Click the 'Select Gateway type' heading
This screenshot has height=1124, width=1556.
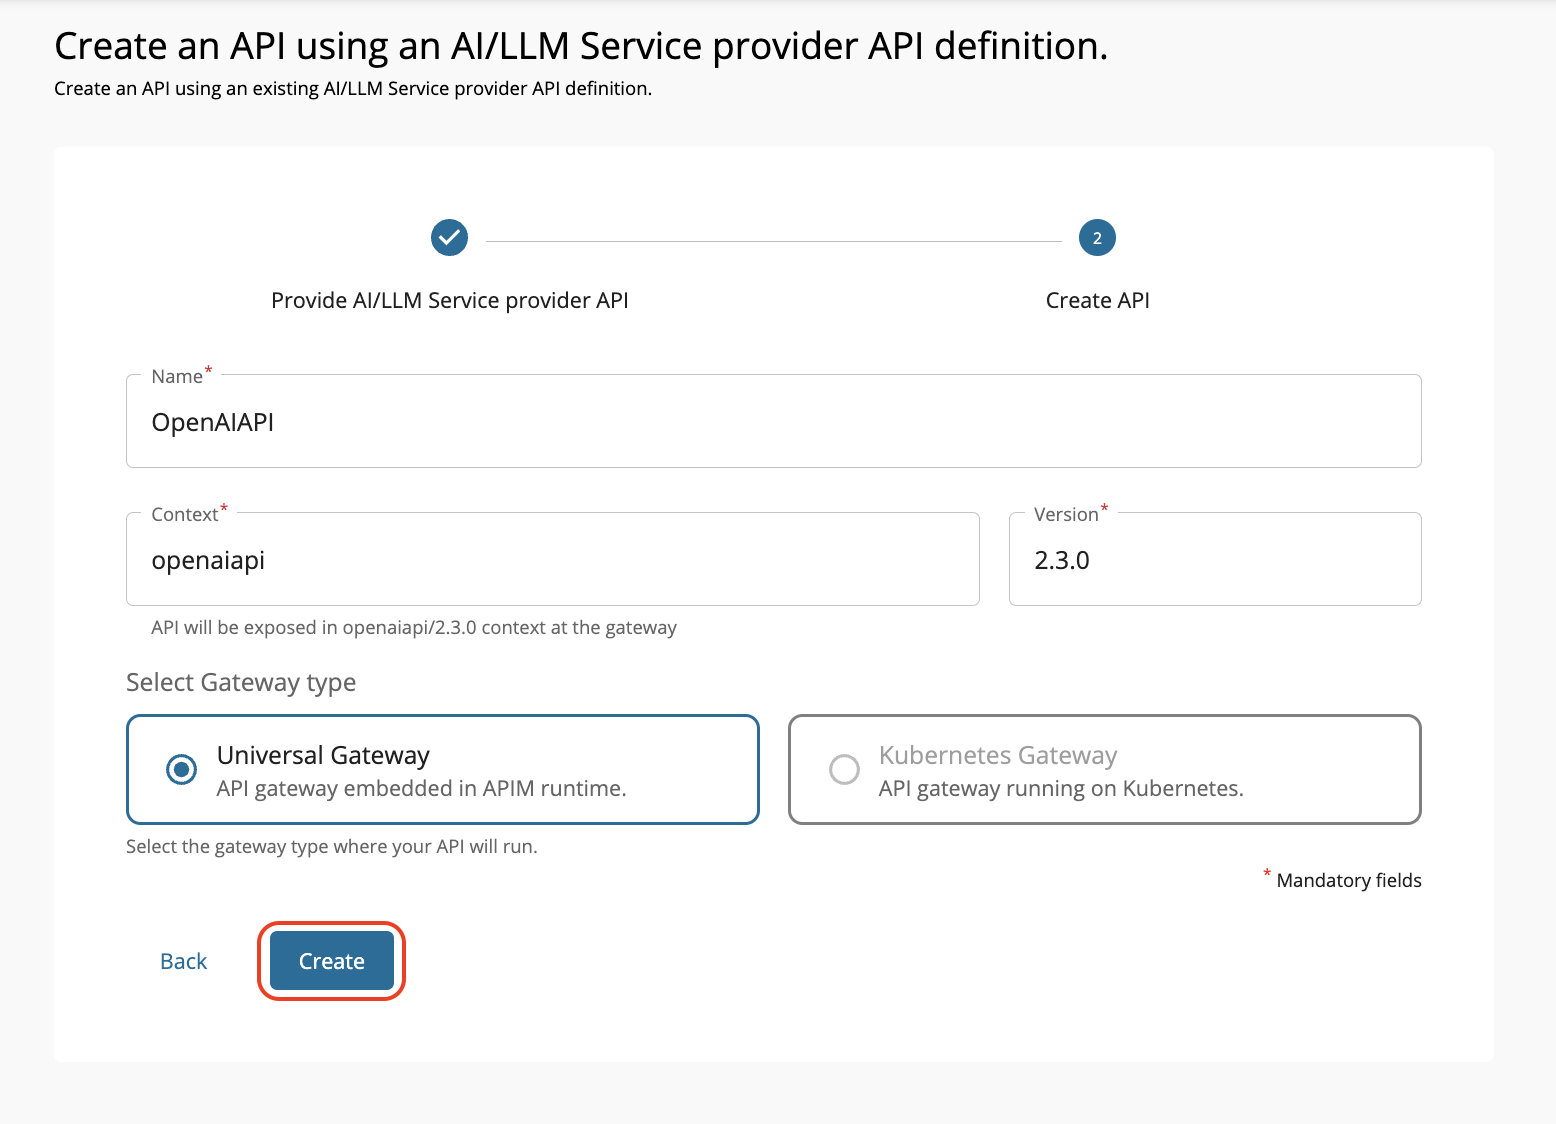[x=241, y=683]
